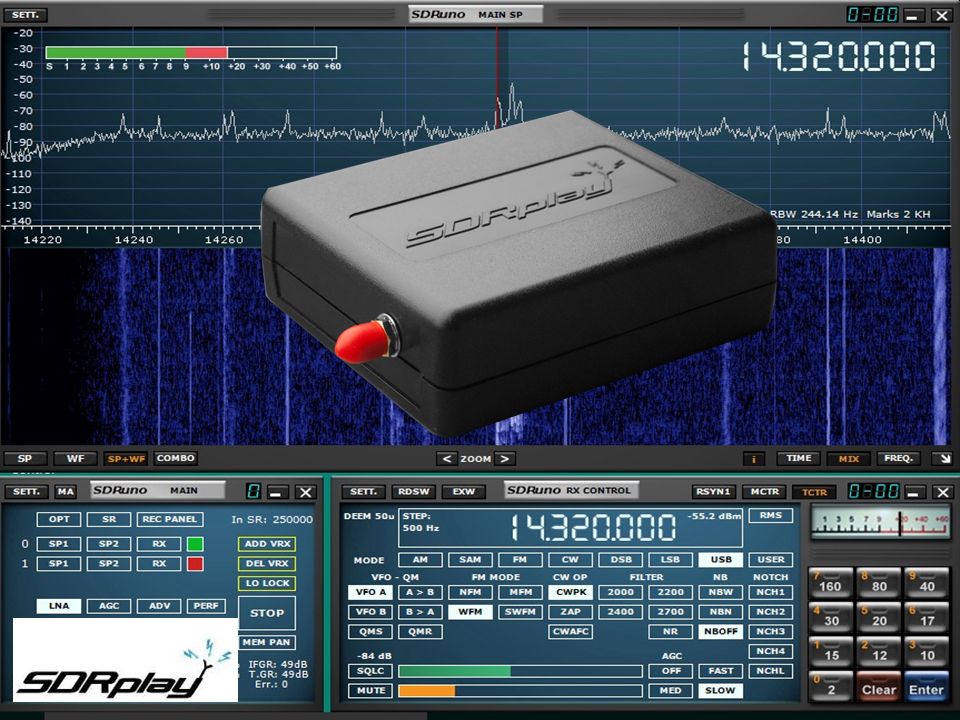Click the MA button in Main panel

coord(66,492)
